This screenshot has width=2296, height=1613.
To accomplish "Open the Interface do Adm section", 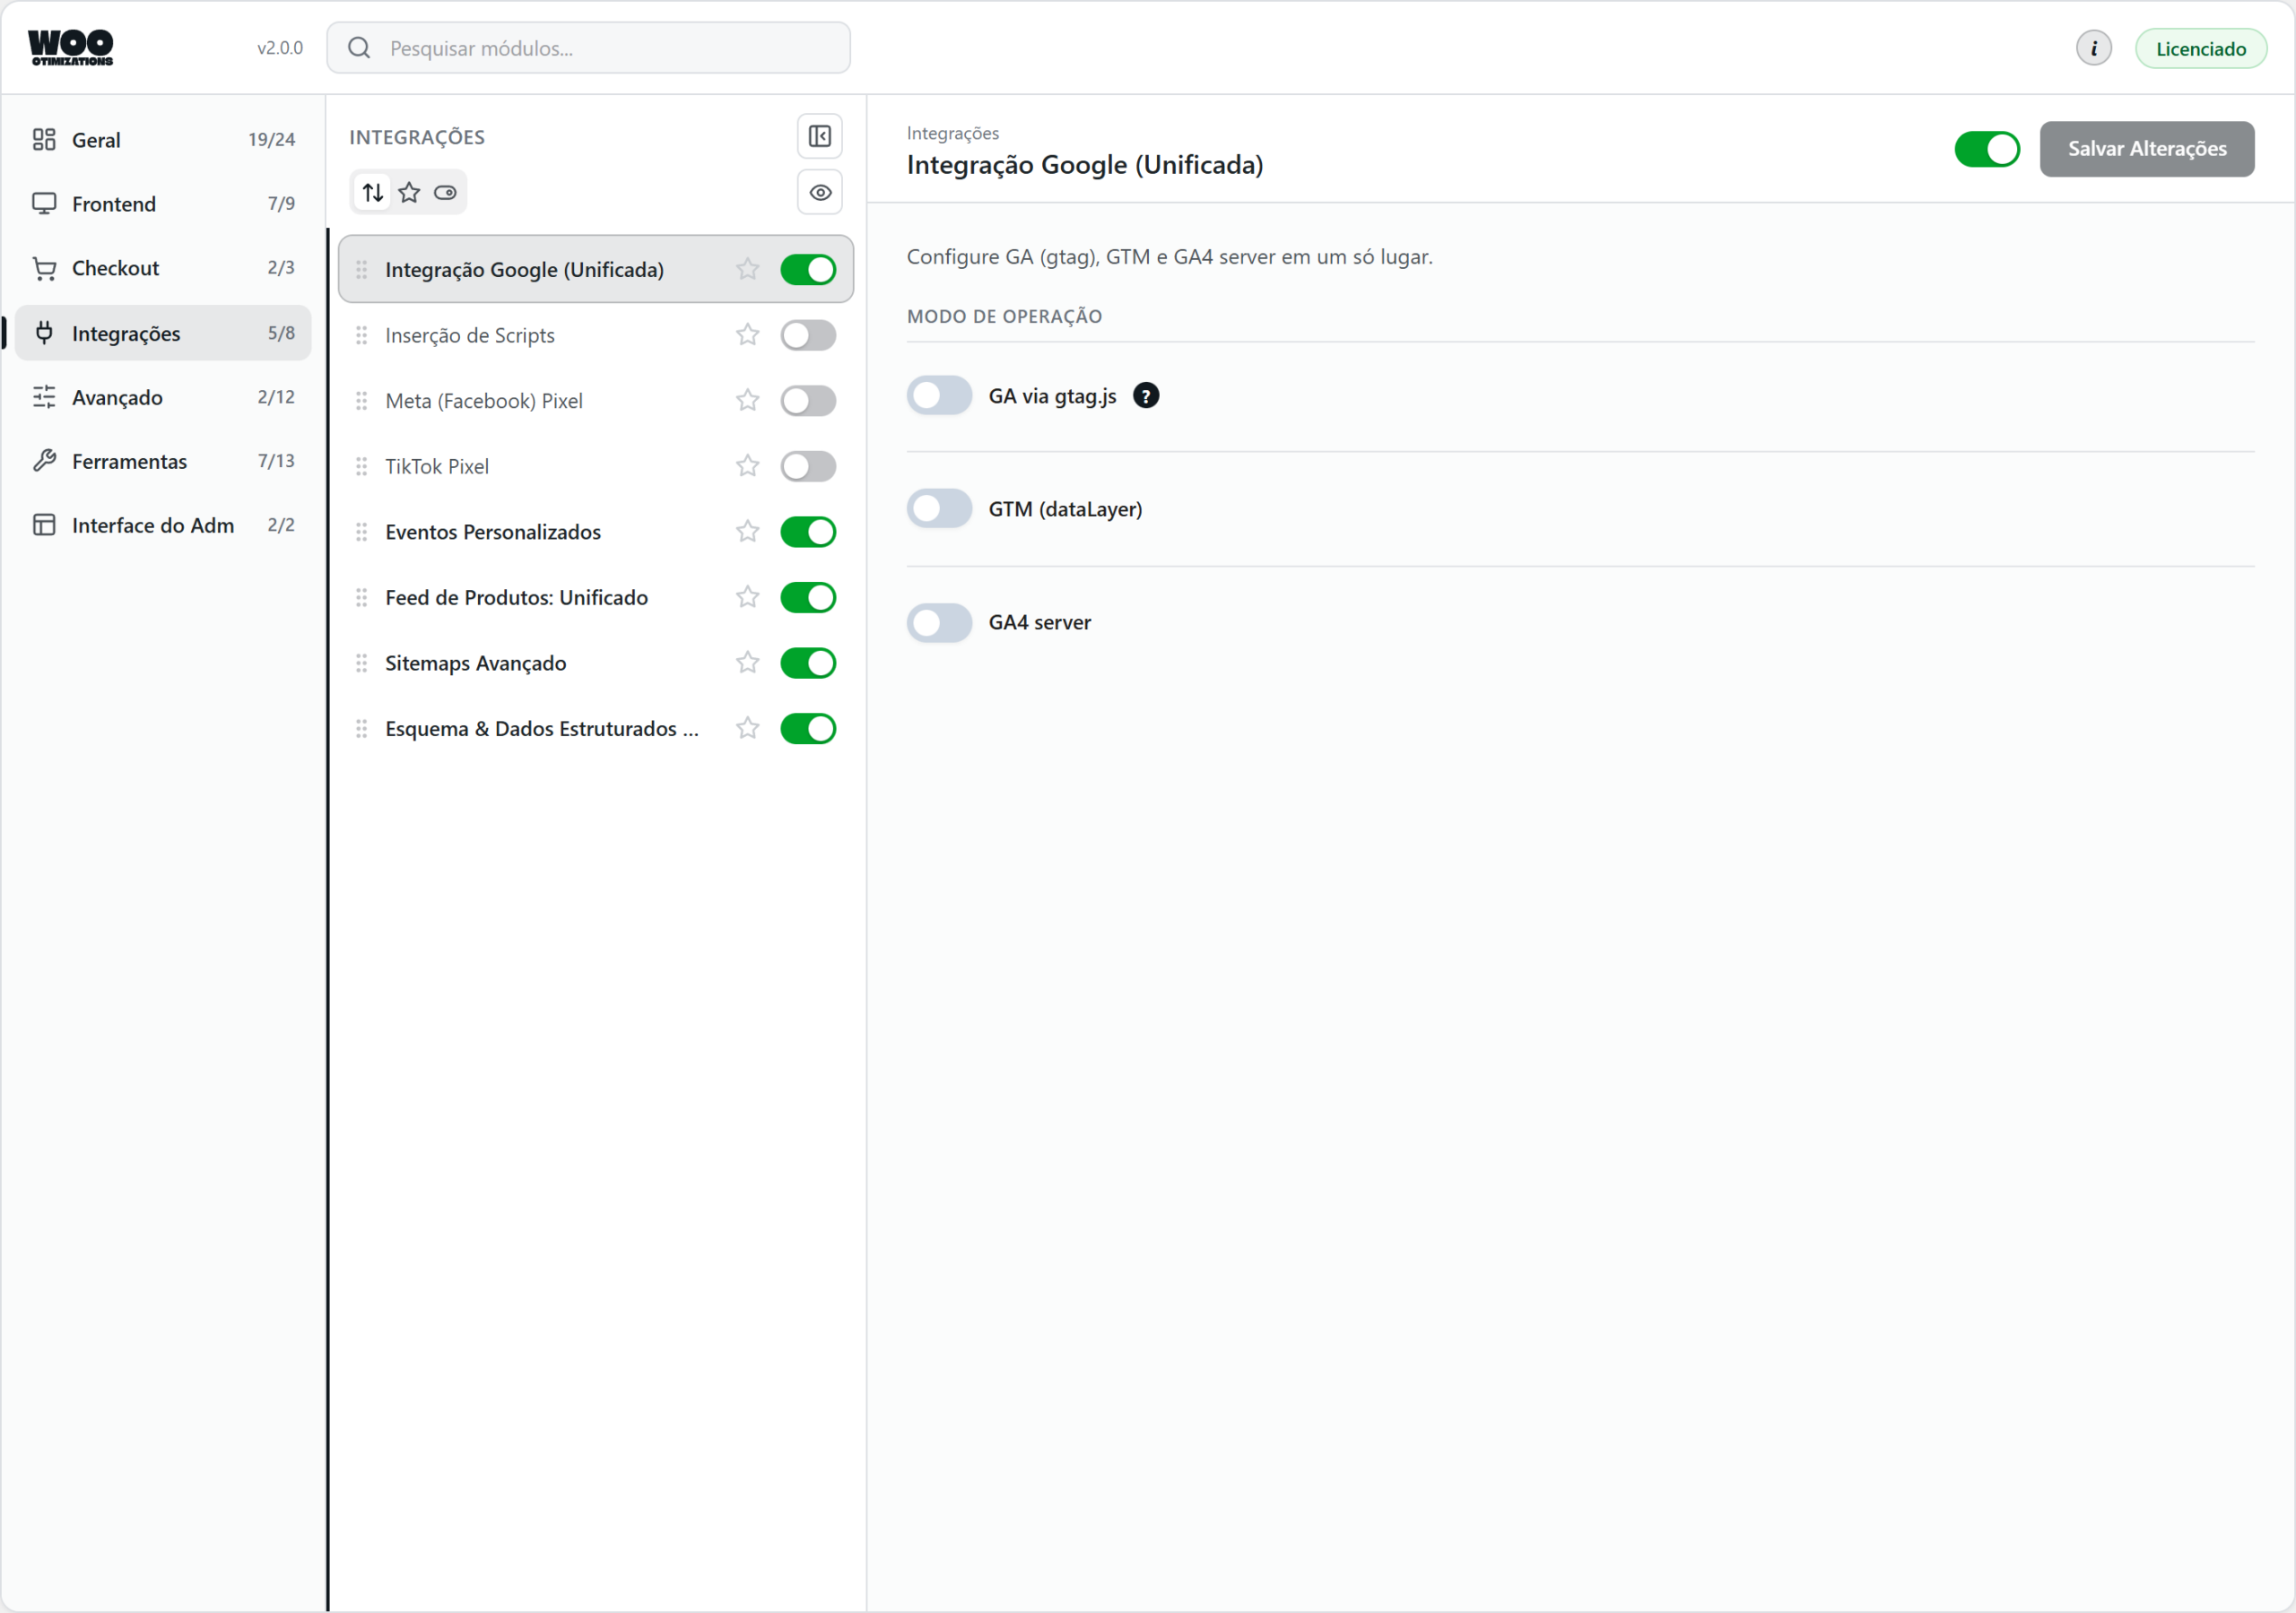I will [x=163, y=525].
